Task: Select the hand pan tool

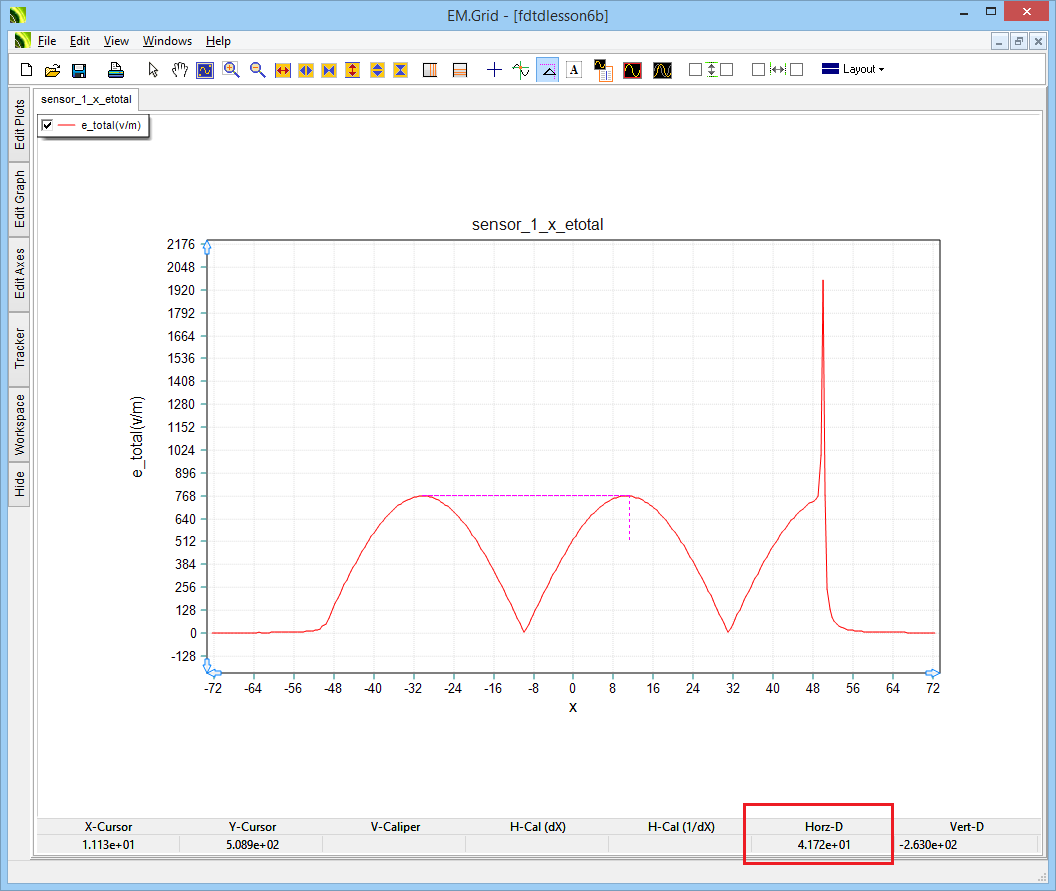Action: (179, 70)
